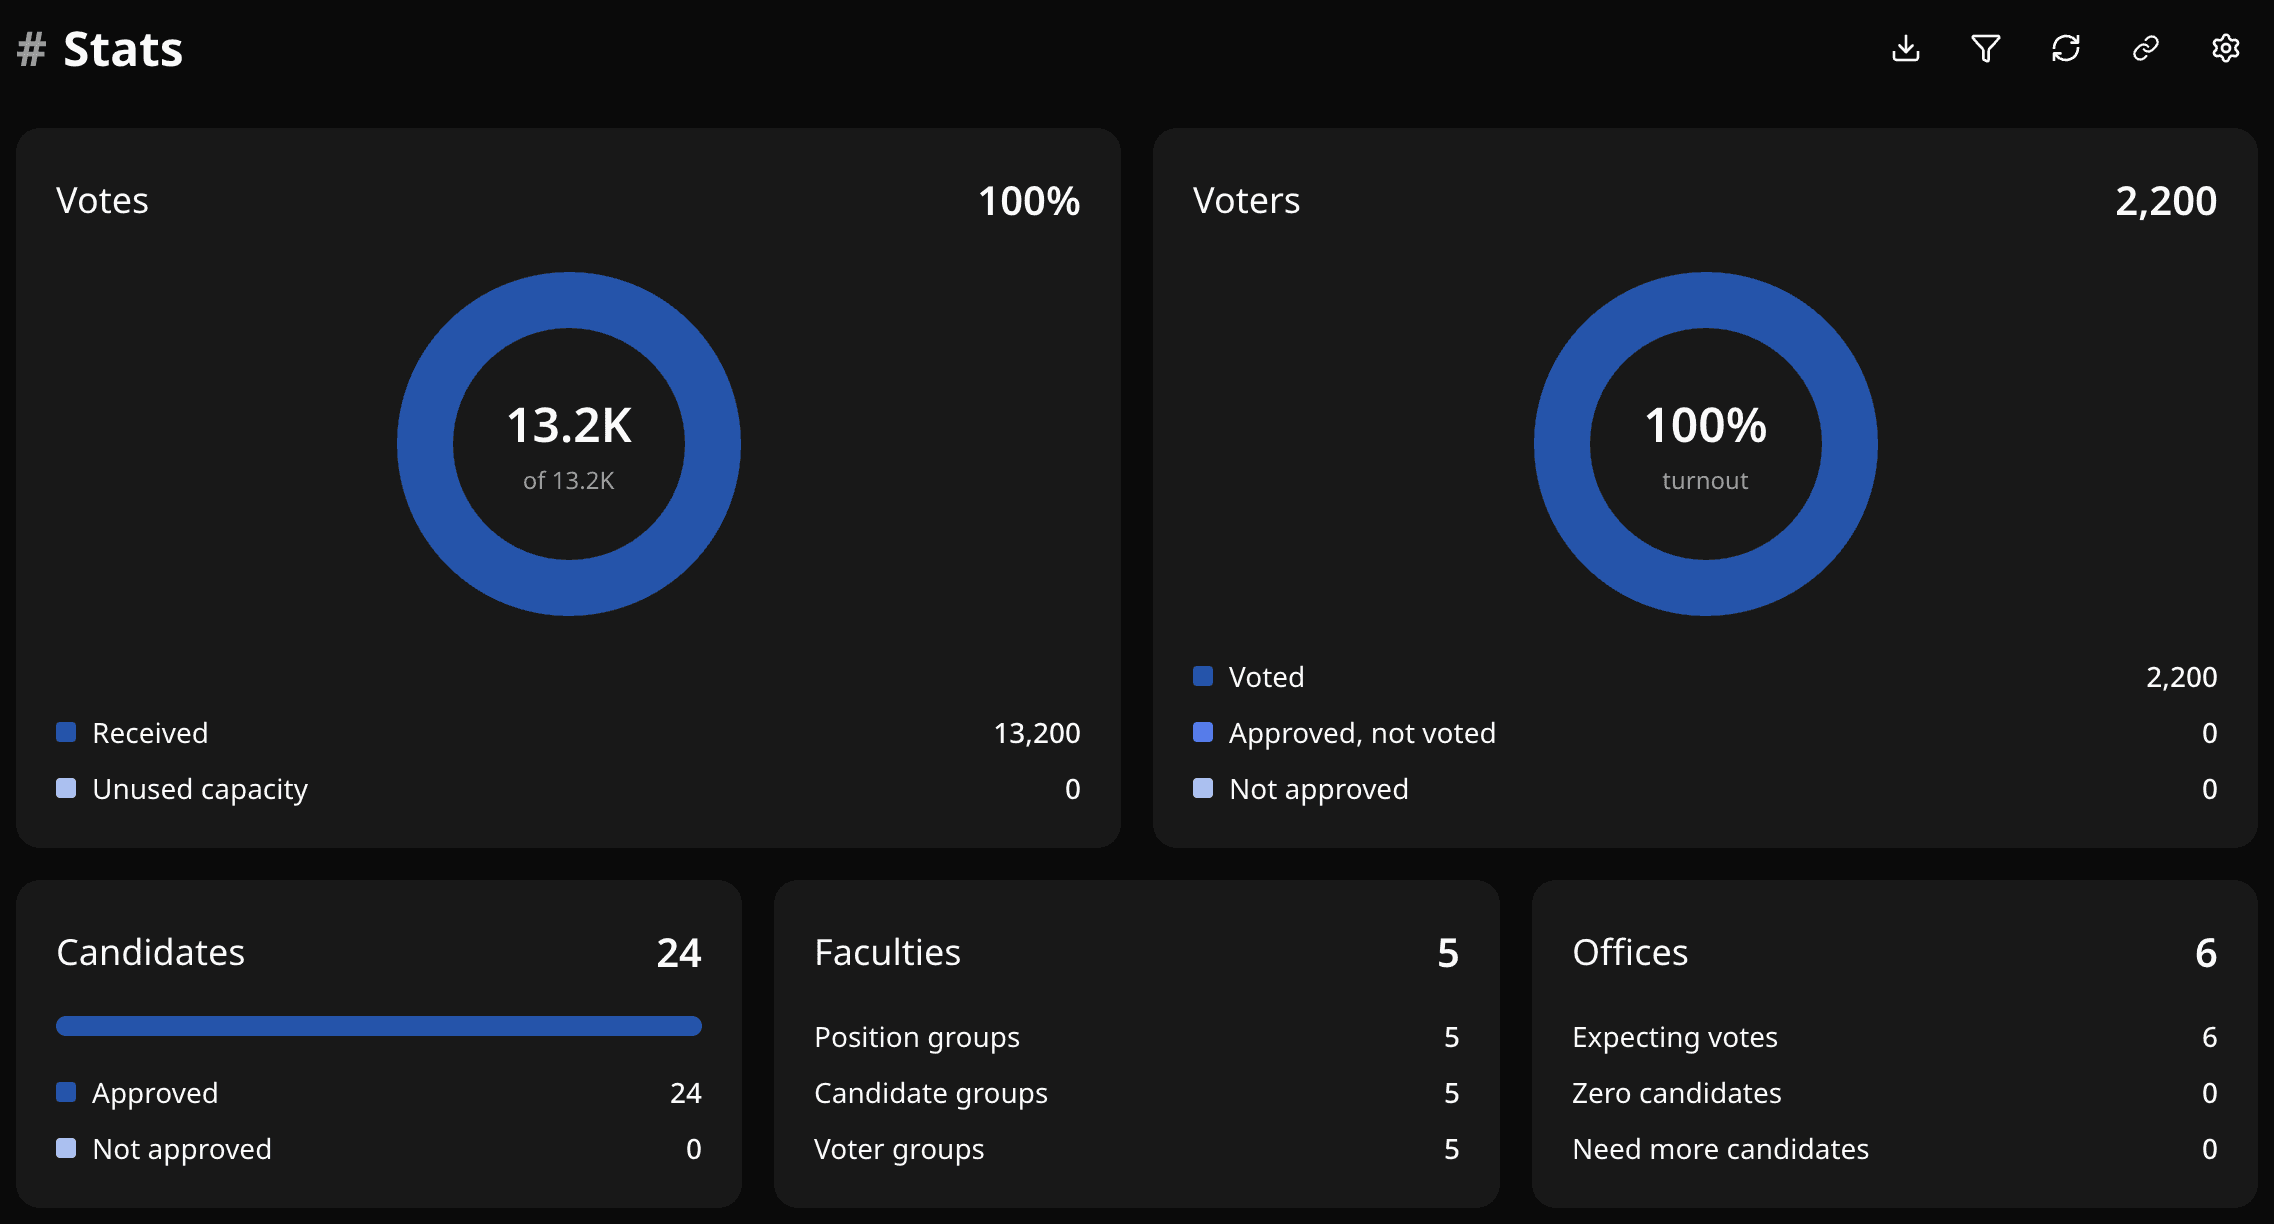The image size is (2274, 1224).
Task: Select the Unused capacity legend swatch
Action: [66, 788]
